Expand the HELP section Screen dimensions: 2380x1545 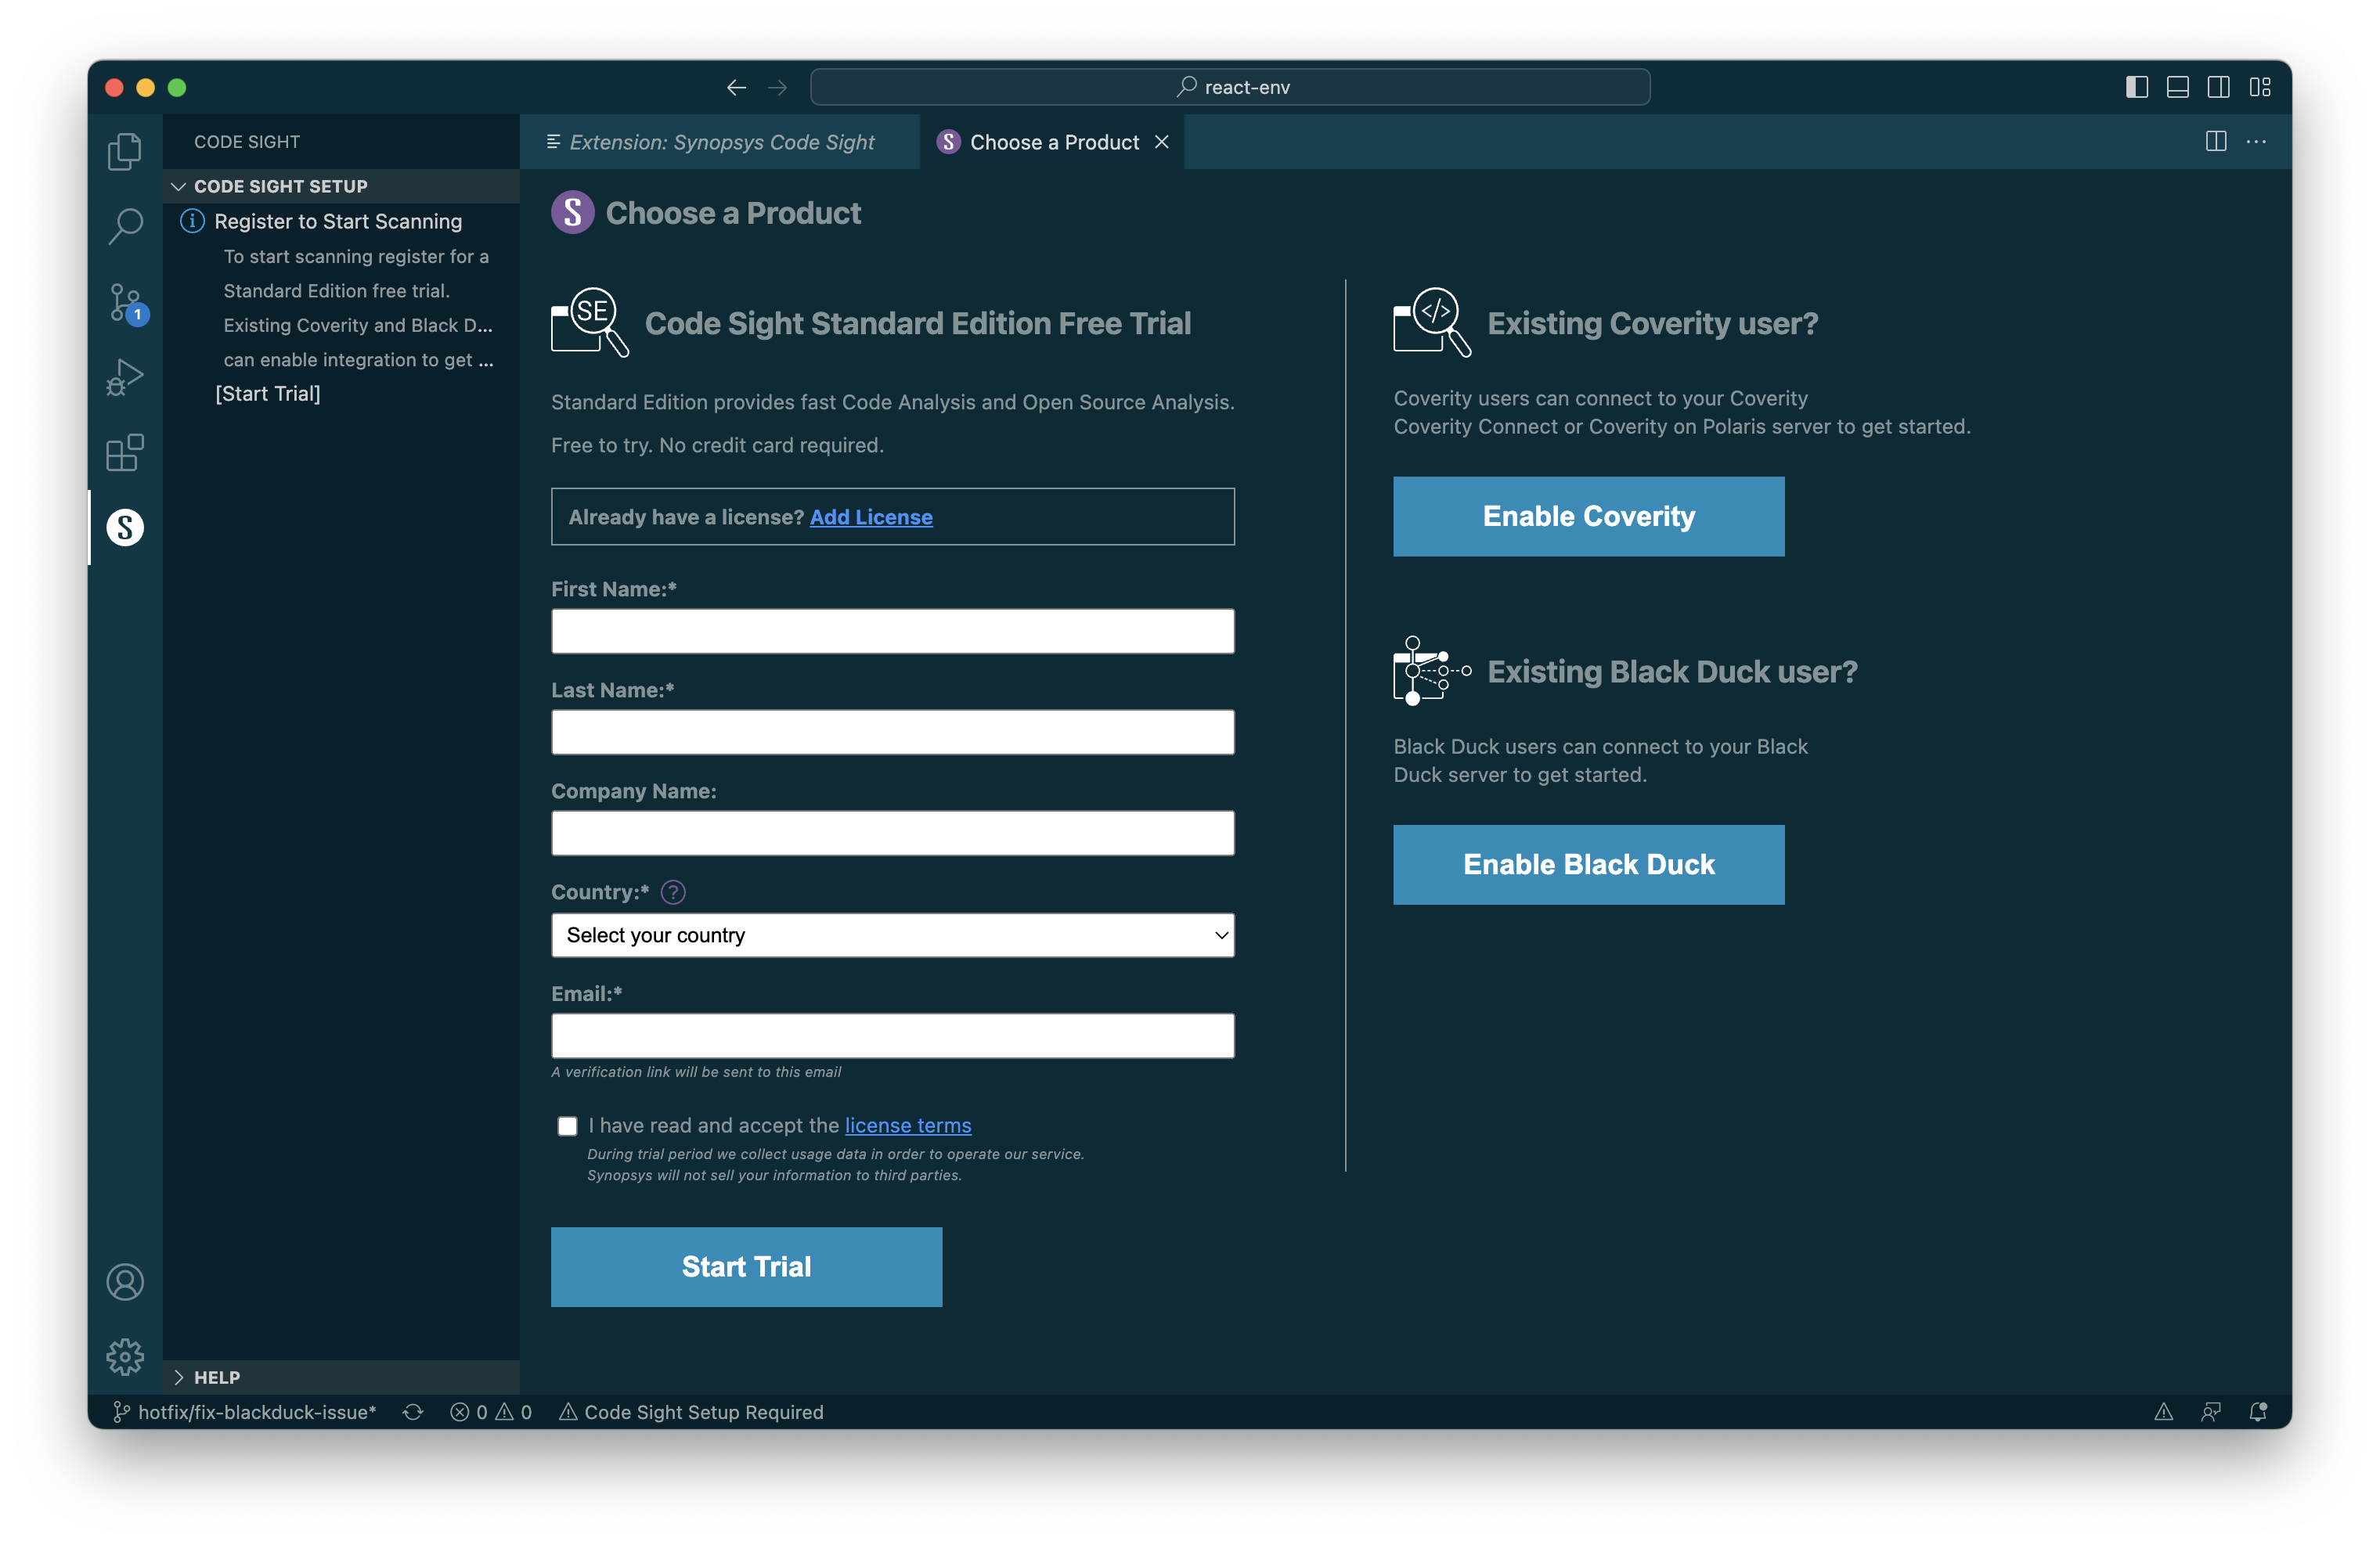341,1376
